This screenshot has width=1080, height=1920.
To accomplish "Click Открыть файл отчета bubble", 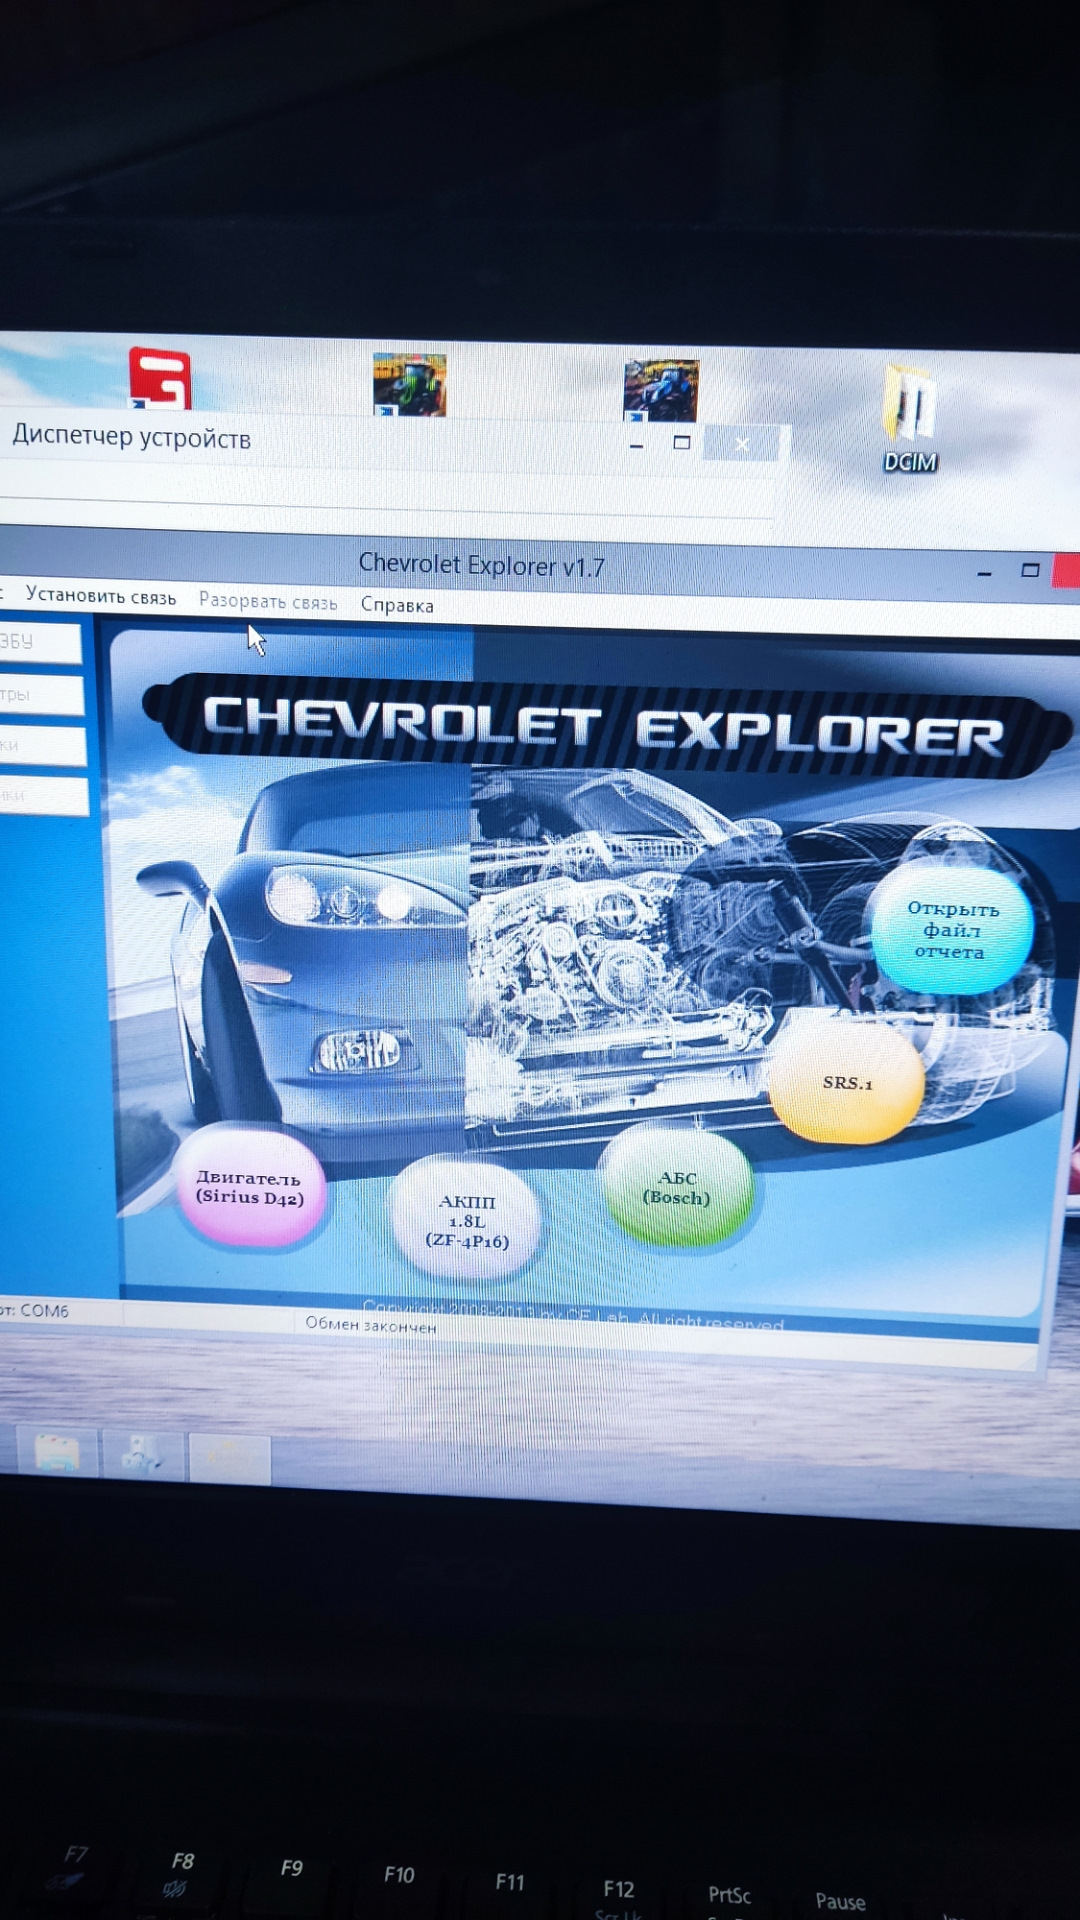I will 952,930.
